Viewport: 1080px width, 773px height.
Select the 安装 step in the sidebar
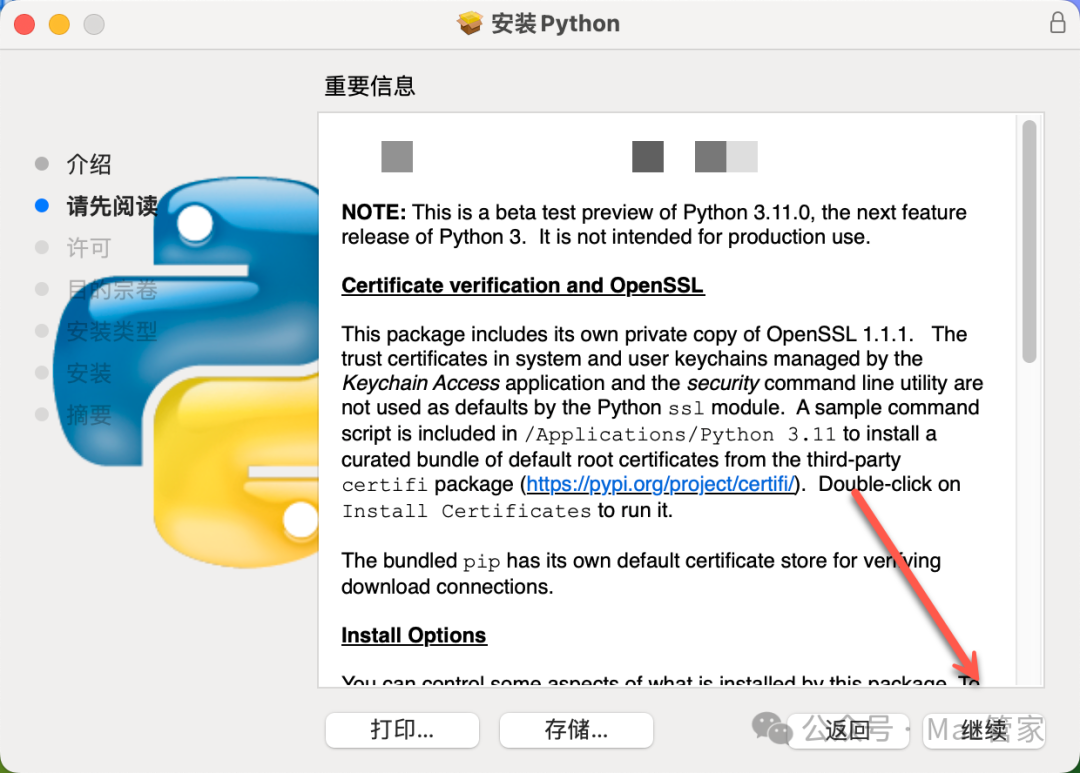[x=89, y=373]
